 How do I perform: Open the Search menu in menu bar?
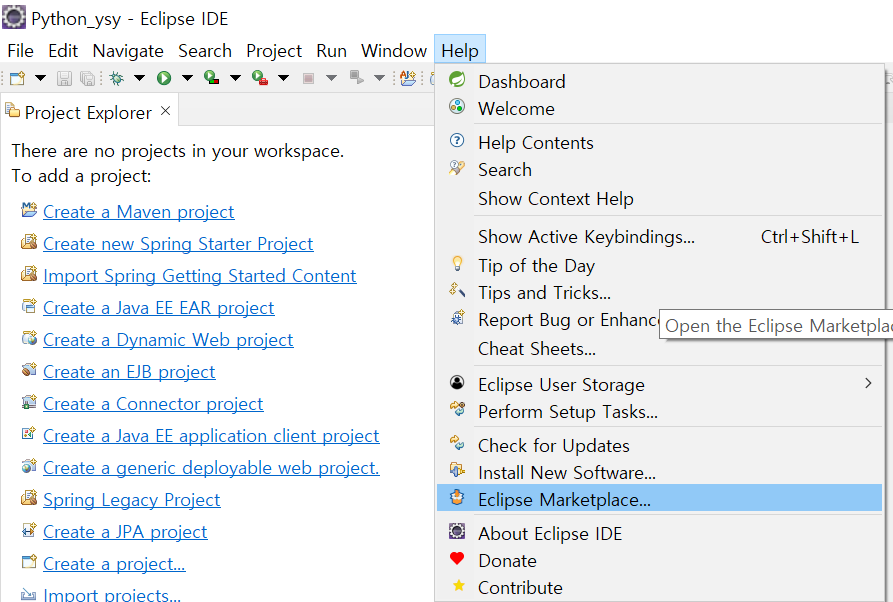(205, 51)
